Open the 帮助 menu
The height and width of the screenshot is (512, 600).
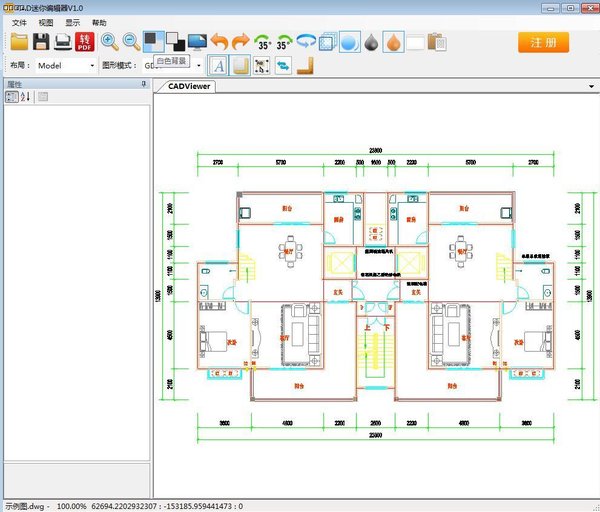99,22
